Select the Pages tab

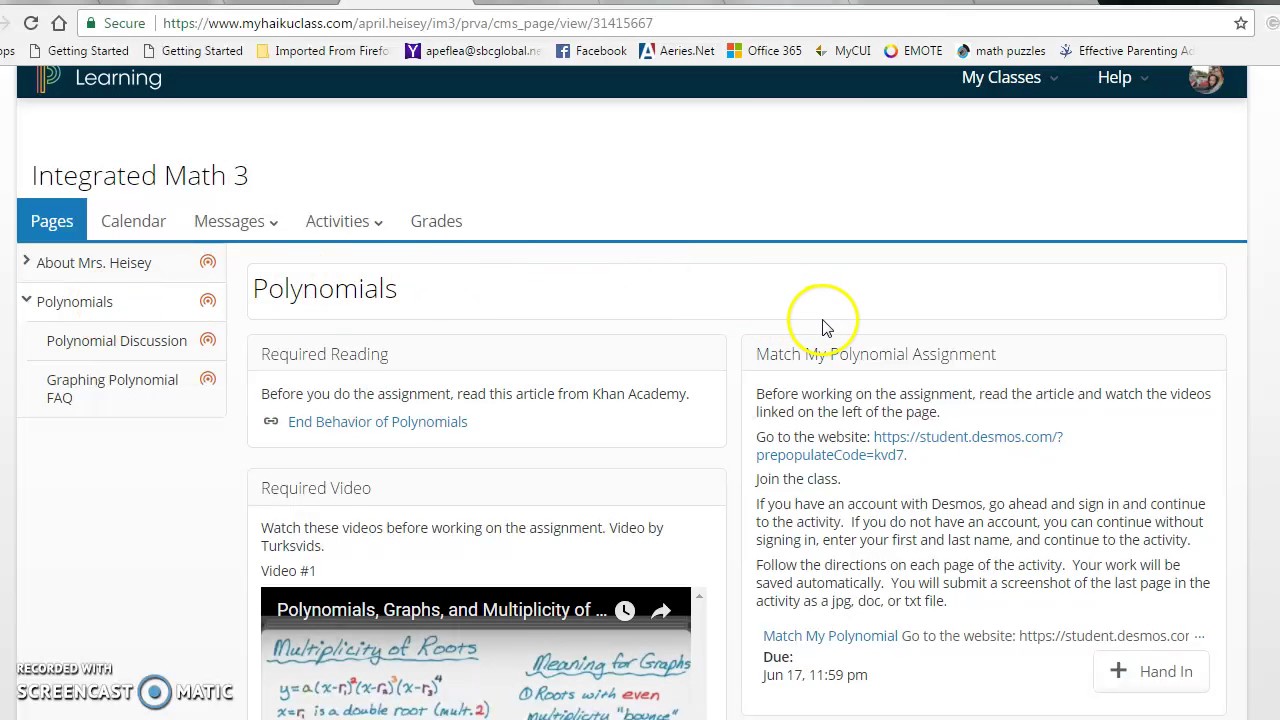click(x=52, y=221)
